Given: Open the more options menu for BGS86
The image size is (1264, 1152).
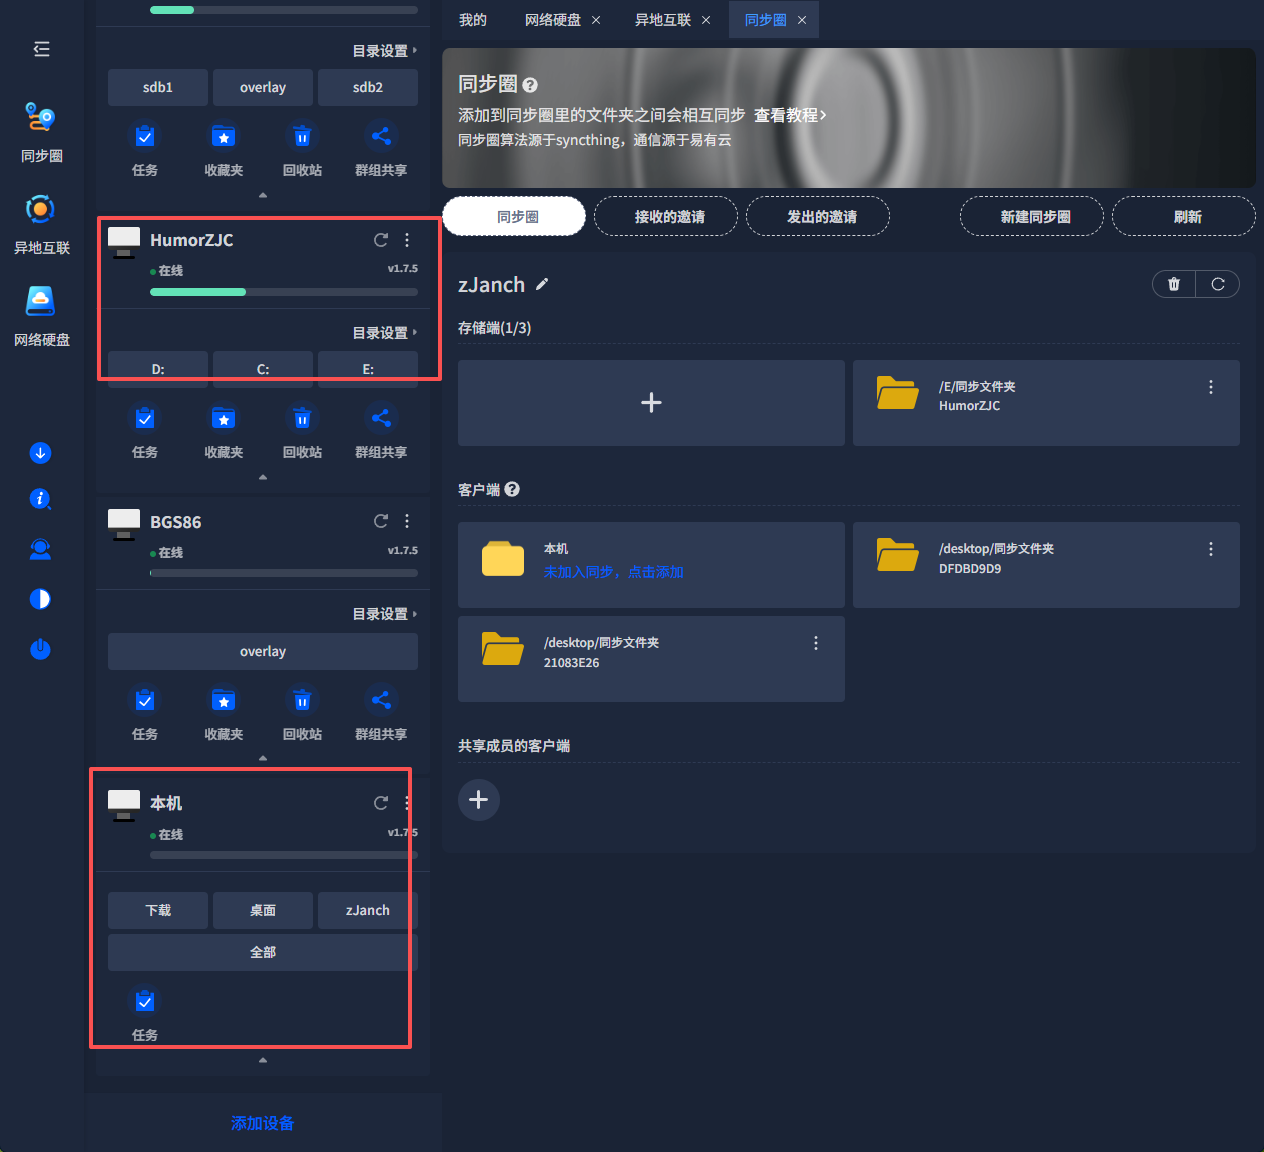Looking at the screenshot, I should [407, 521].
